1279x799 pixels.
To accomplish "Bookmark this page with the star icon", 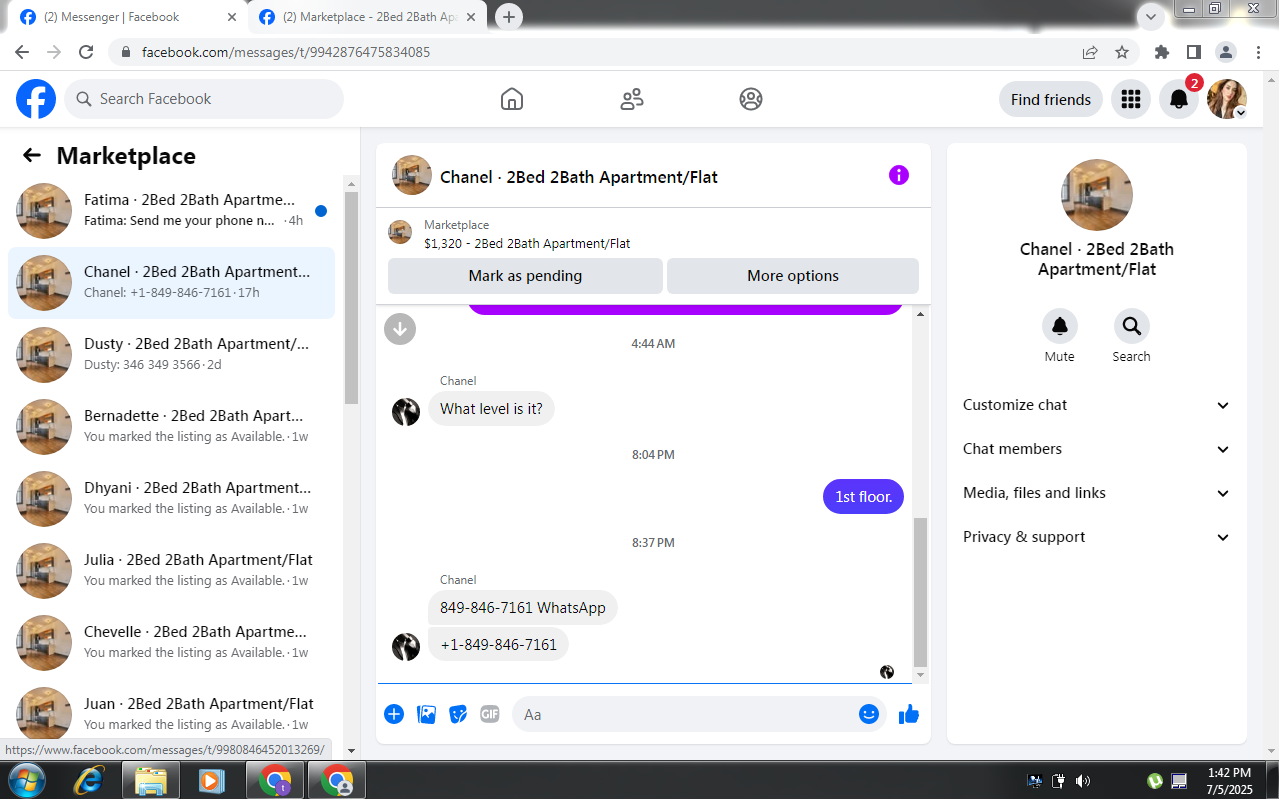I will point(1122,52).
